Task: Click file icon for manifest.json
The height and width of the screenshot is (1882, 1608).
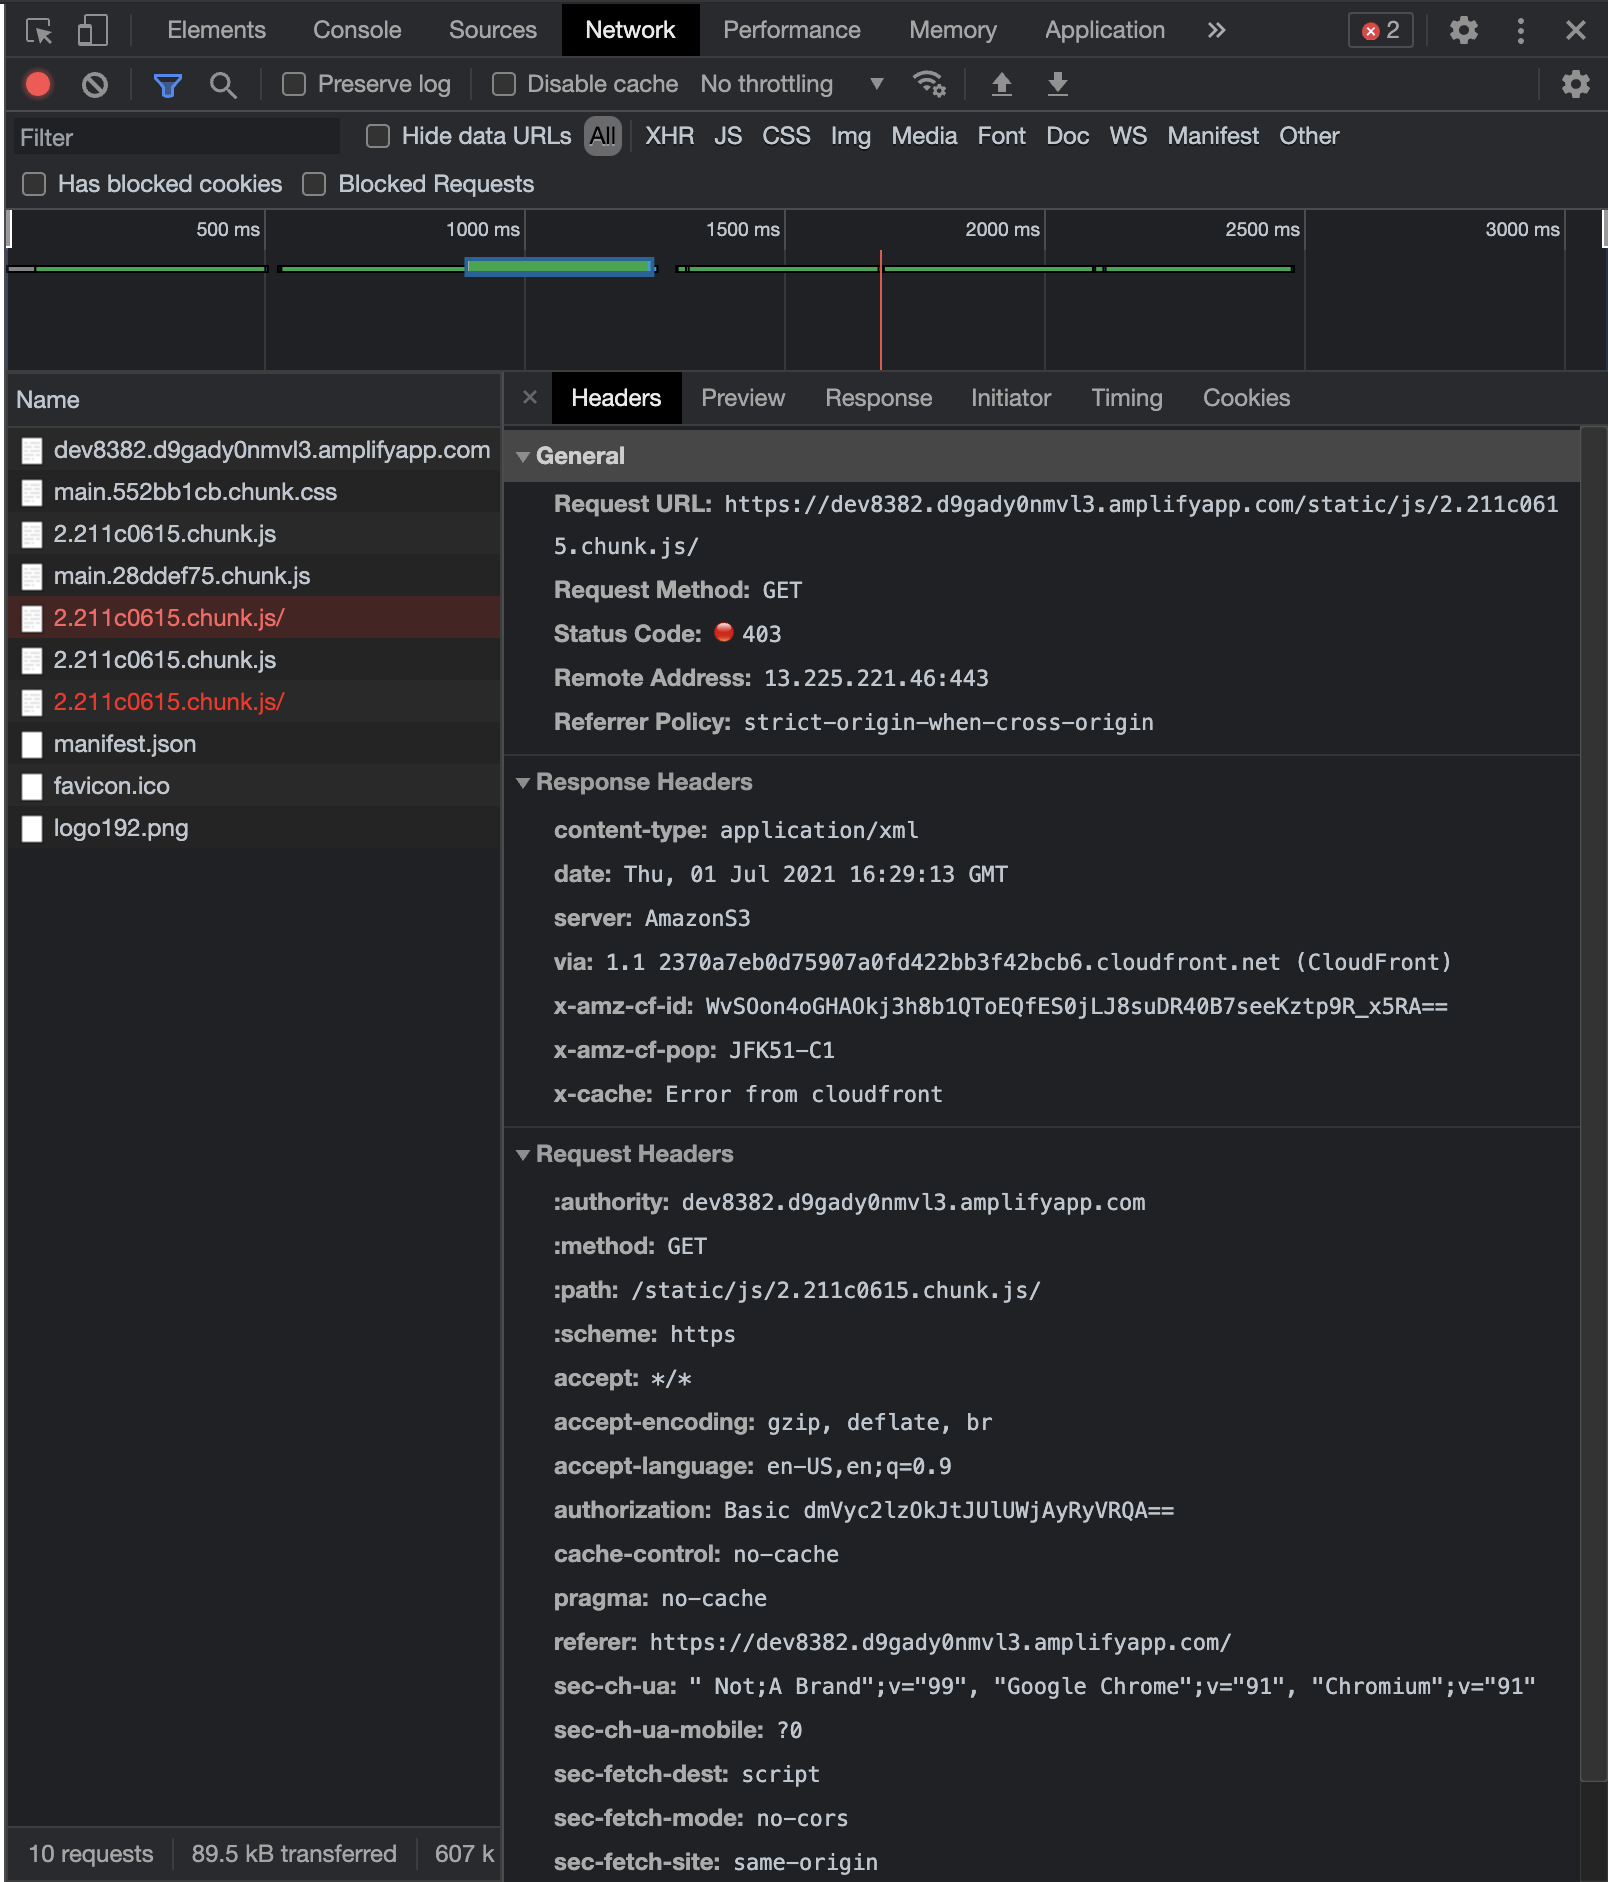Action: coord(32,744)
